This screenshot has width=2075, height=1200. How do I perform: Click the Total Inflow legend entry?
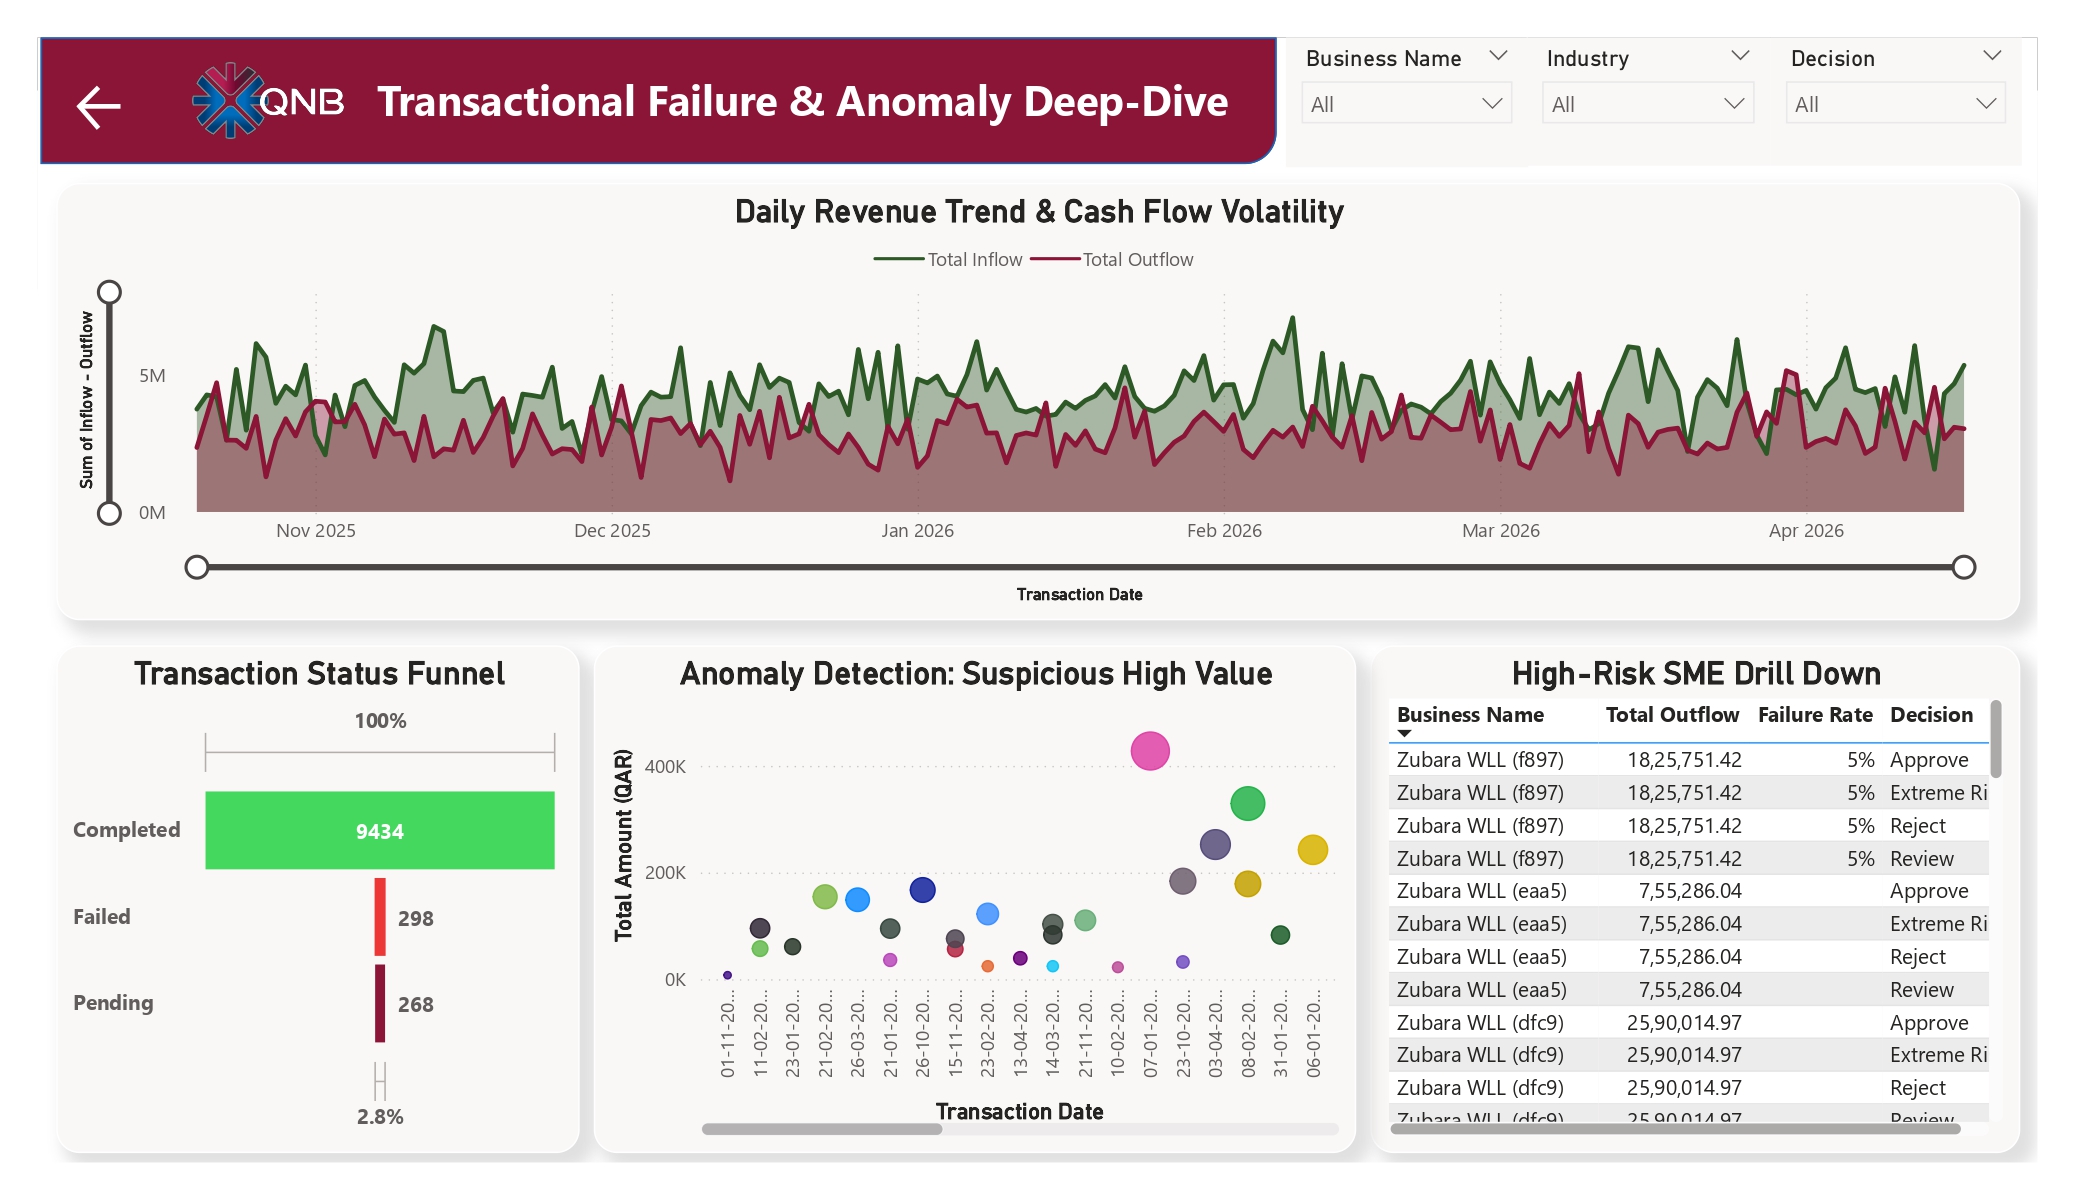(x=948, y=259)
